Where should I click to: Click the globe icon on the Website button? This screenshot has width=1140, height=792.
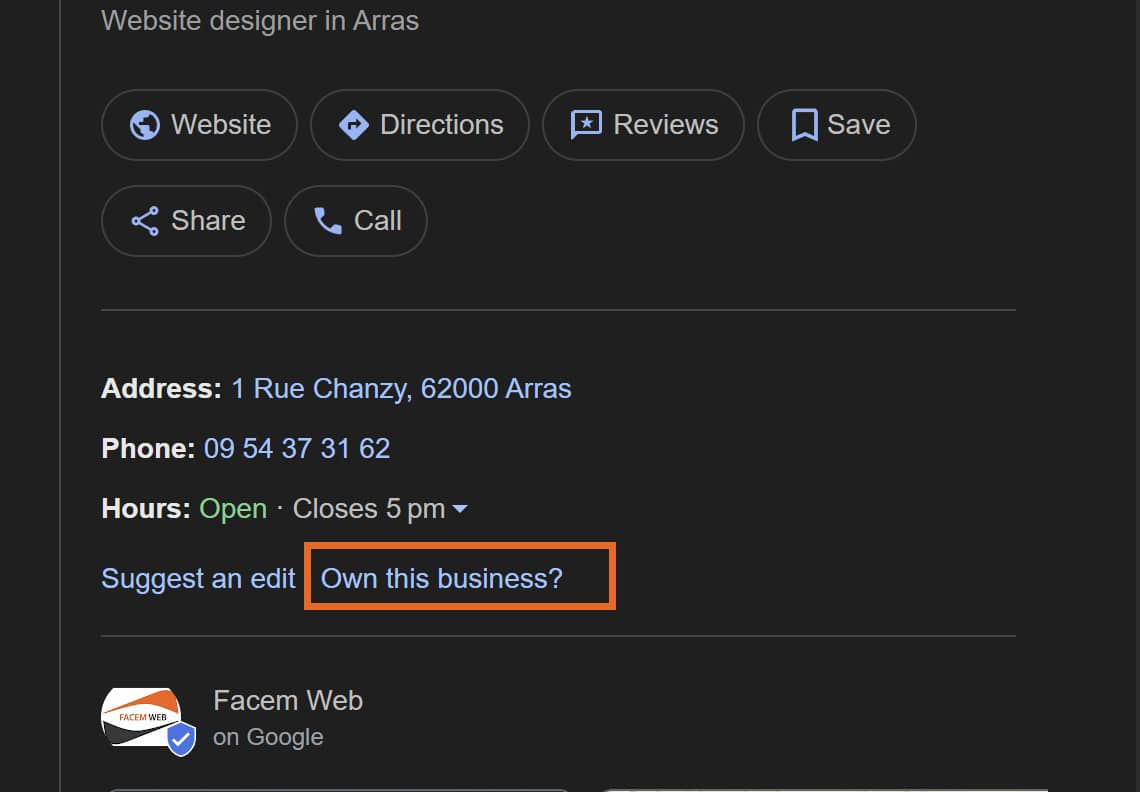point(143,125)
